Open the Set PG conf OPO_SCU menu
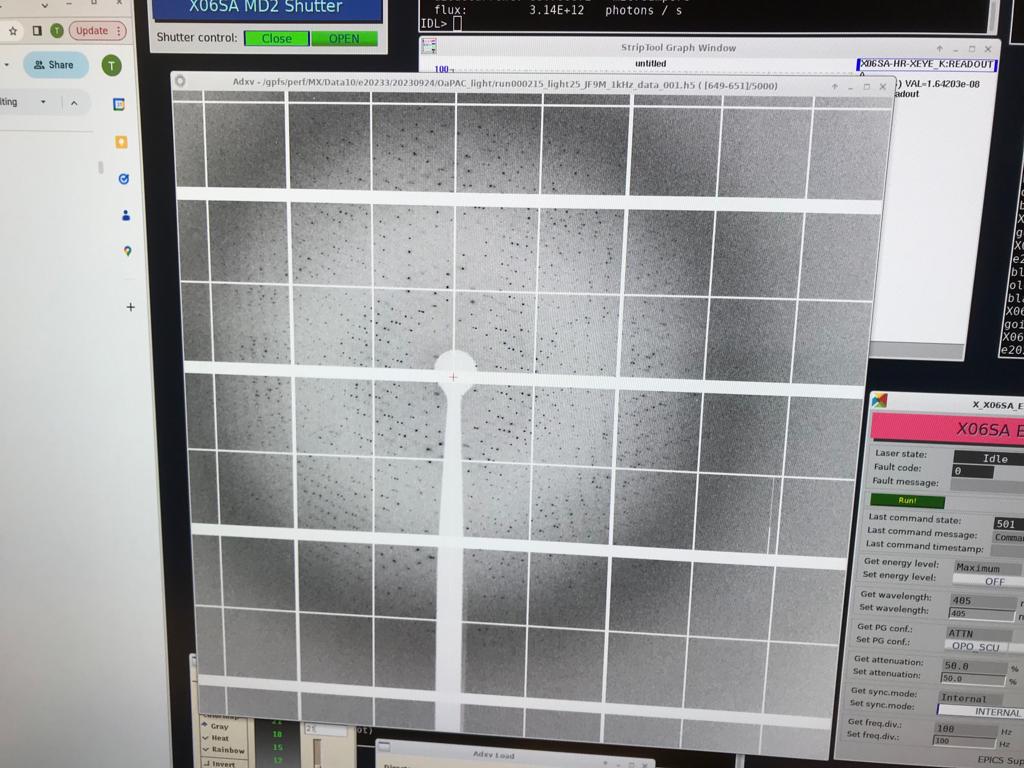 (976, 646)
